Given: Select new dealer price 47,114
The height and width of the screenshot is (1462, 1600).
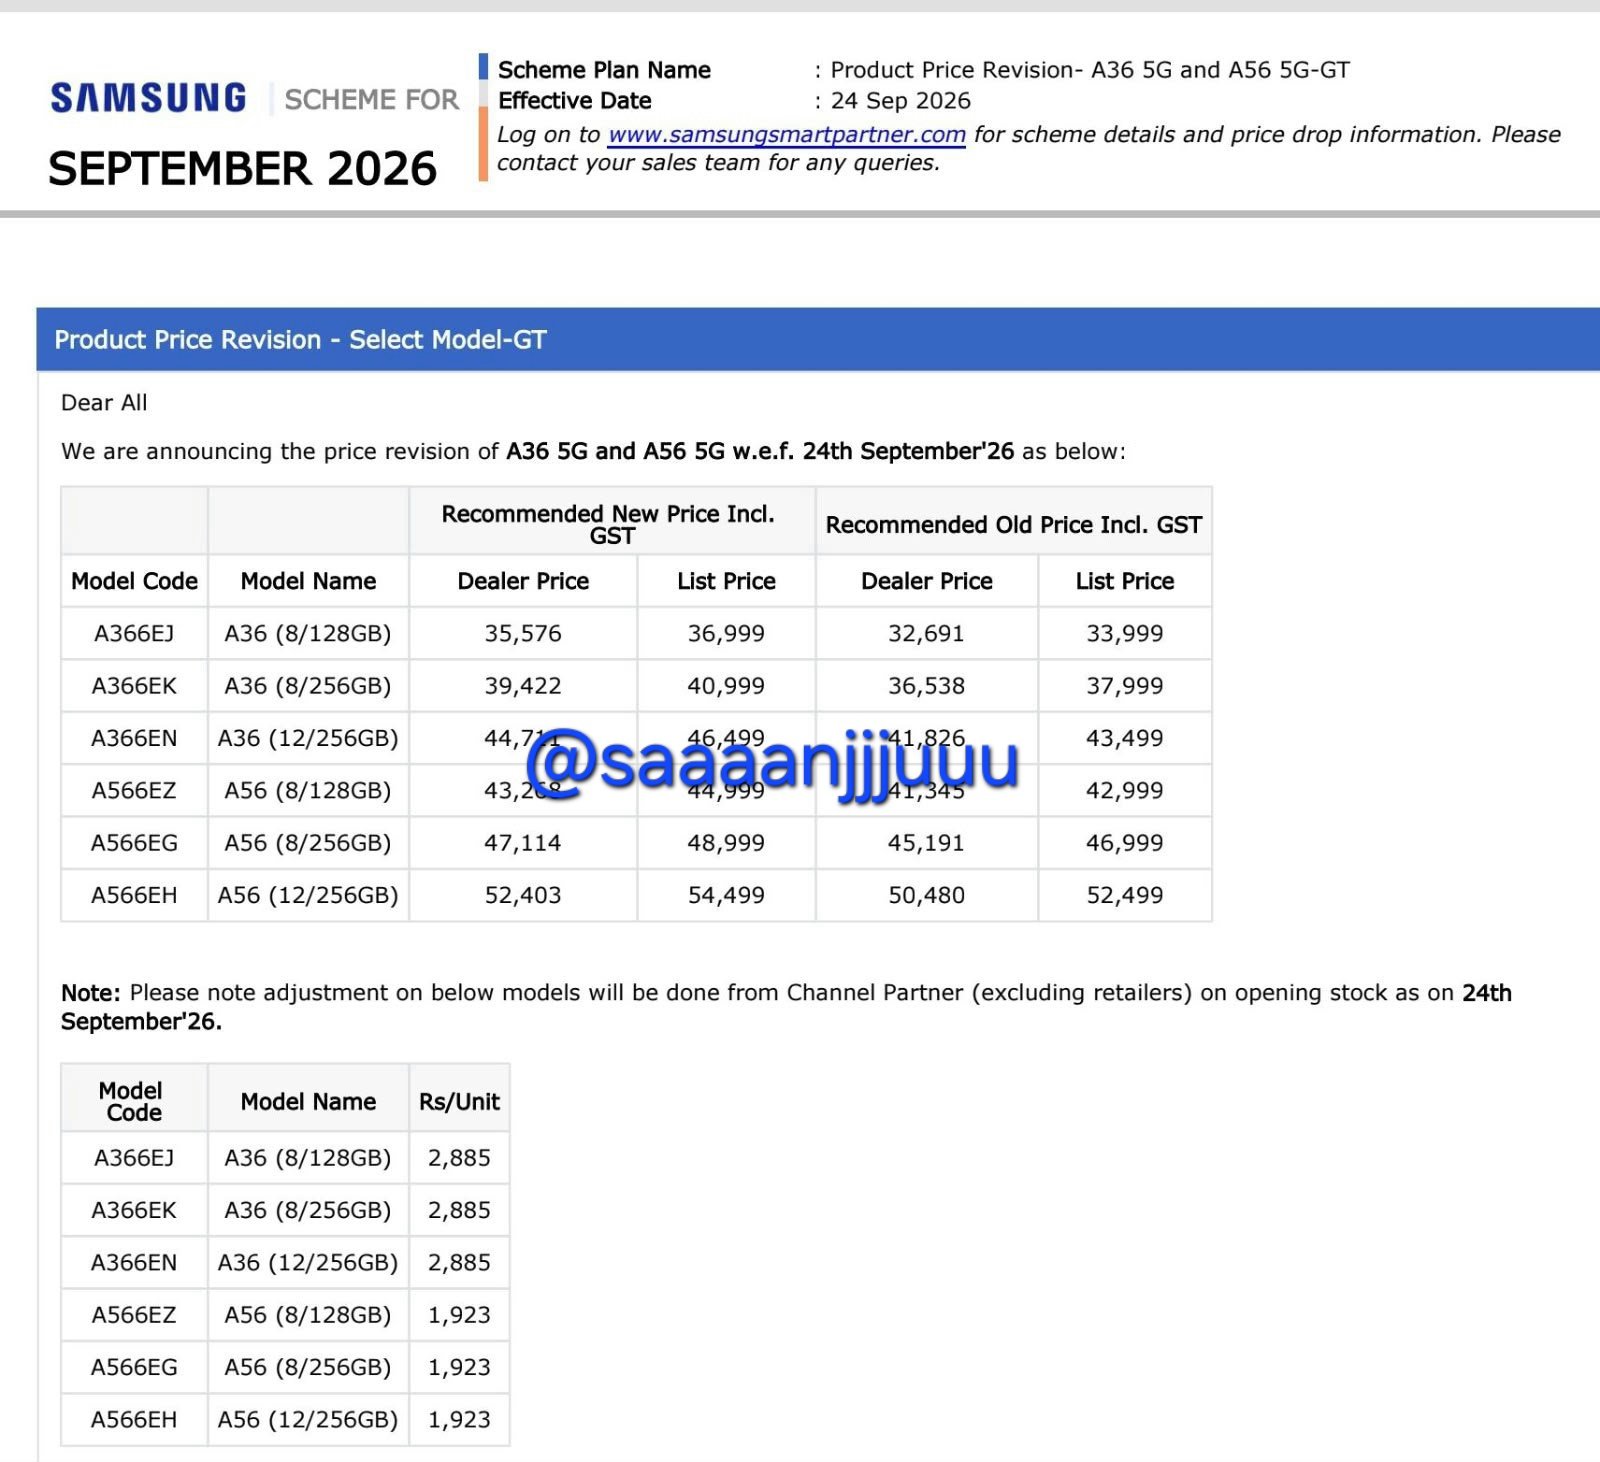Looking at the screenshot, I should 523,843.
